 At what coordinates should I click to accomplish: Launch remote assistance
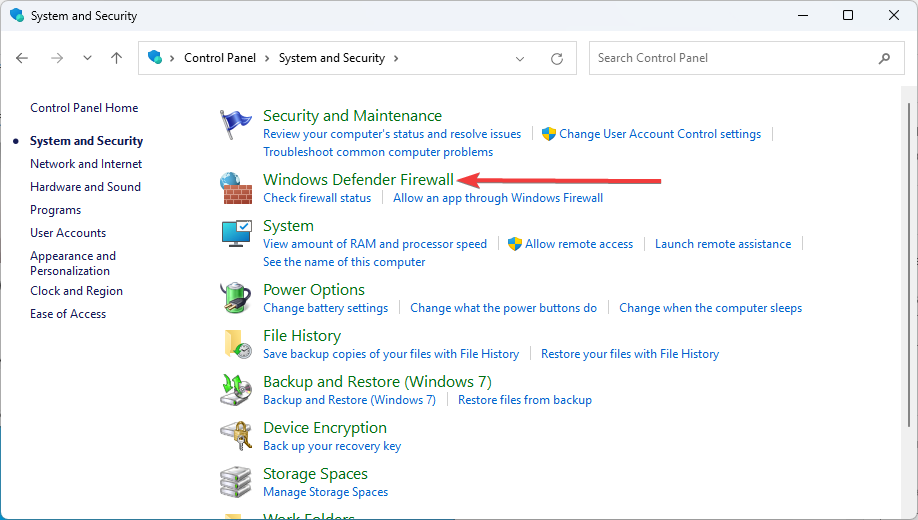tap(722, 244)
